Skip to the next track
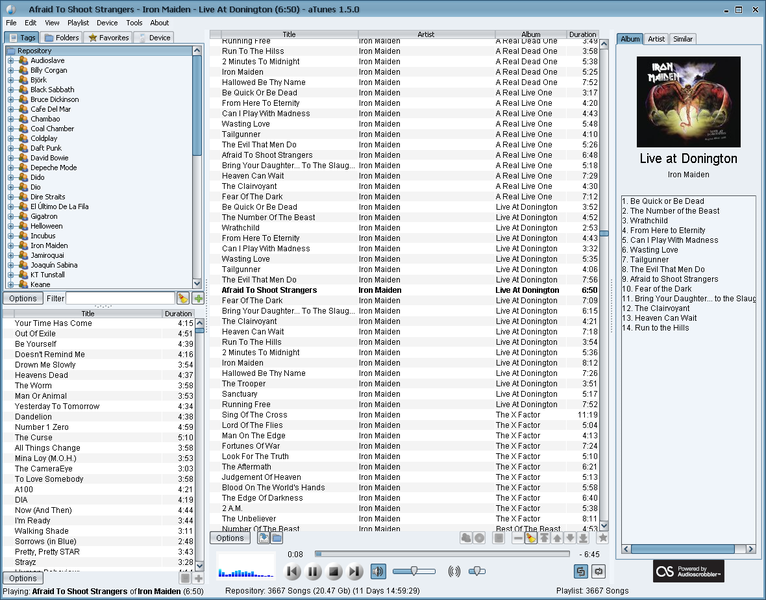Viewport: 766px width, 600px height. click(x=355, y=572)
